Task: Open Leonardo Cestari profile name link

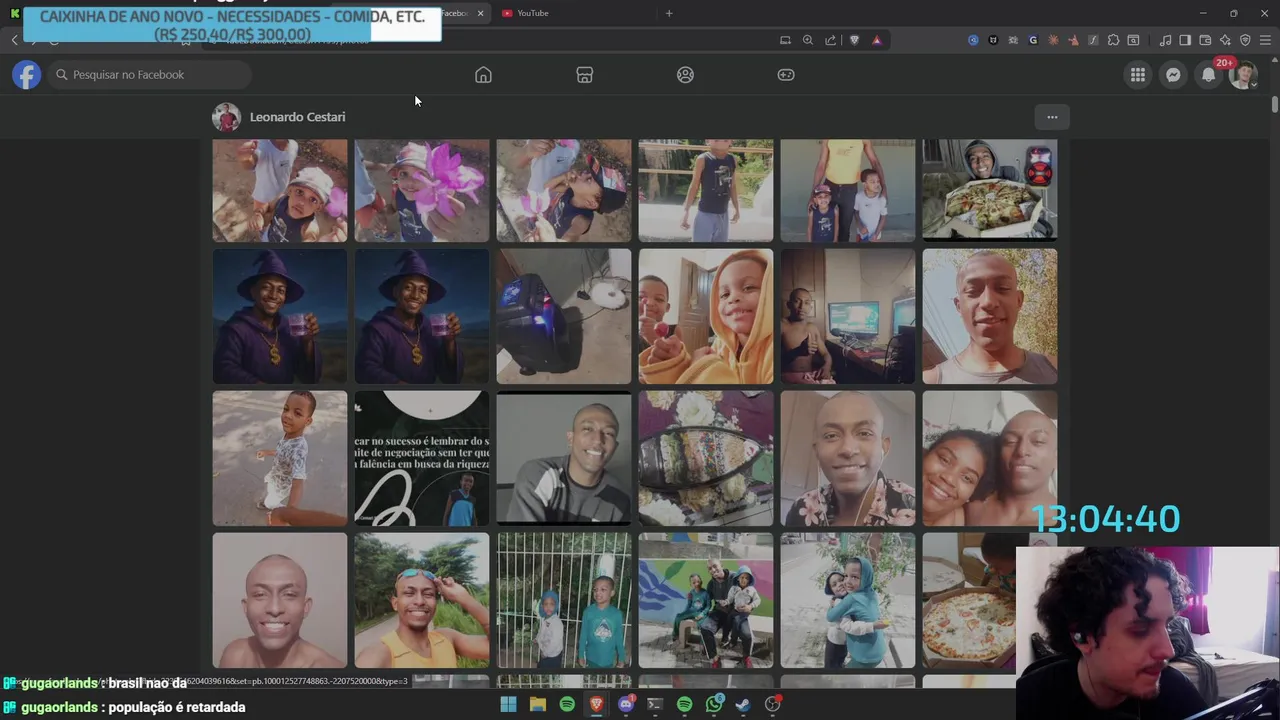Action: tap(297, 117)
